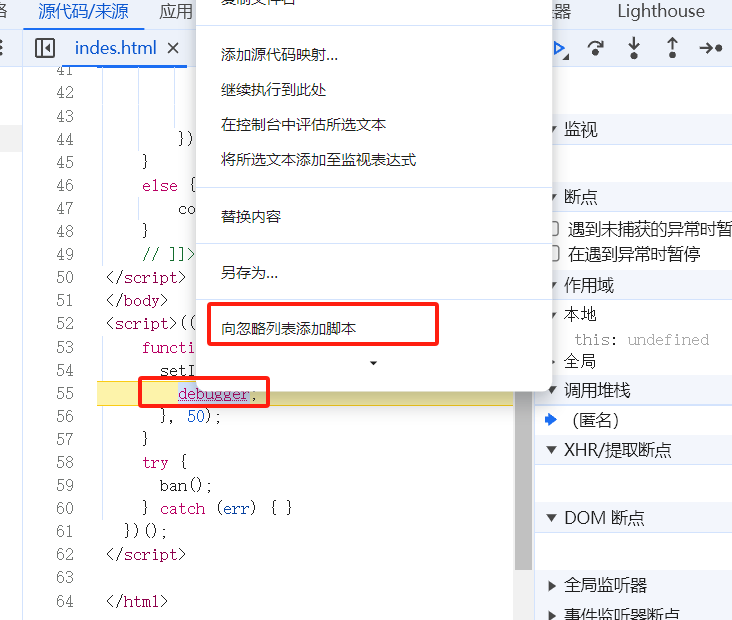Click line number 52 in gutter
This screenshot has height=620, width=732.
(x=65, y=323)
